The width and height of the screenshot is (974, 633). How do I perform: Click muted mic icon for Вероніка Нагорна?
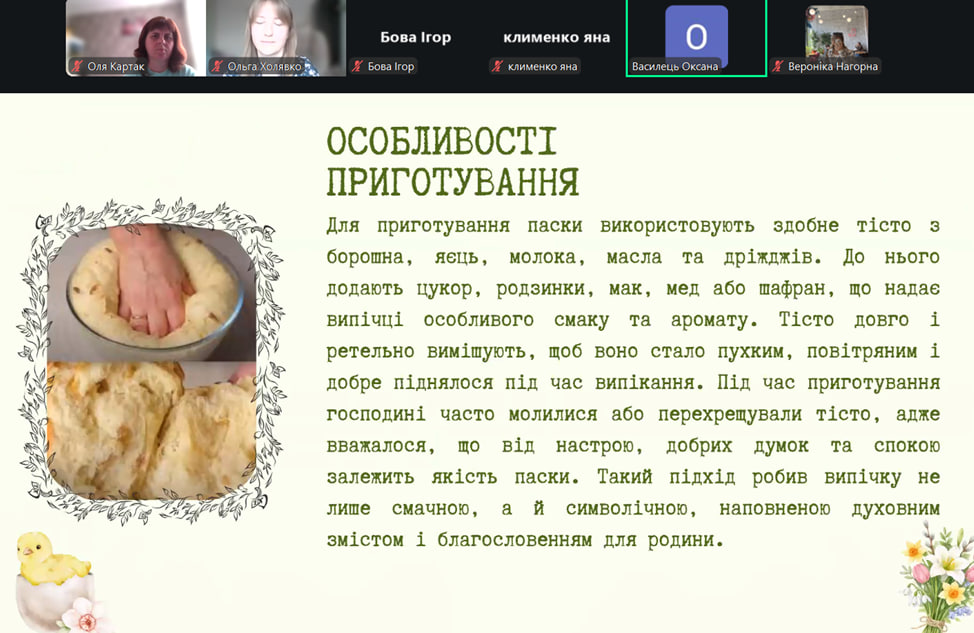pyautogui.click(x=778, y=67)
